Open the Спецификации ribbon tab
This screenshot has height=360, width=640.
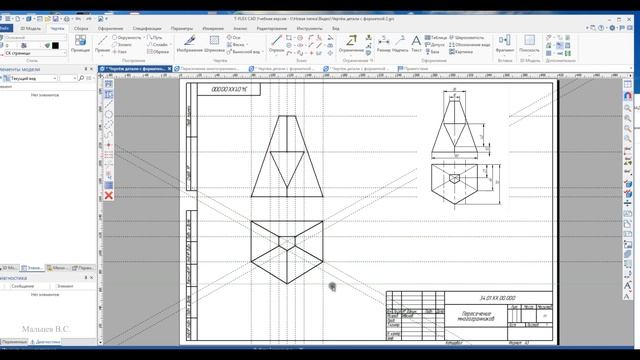click(147, 28)
